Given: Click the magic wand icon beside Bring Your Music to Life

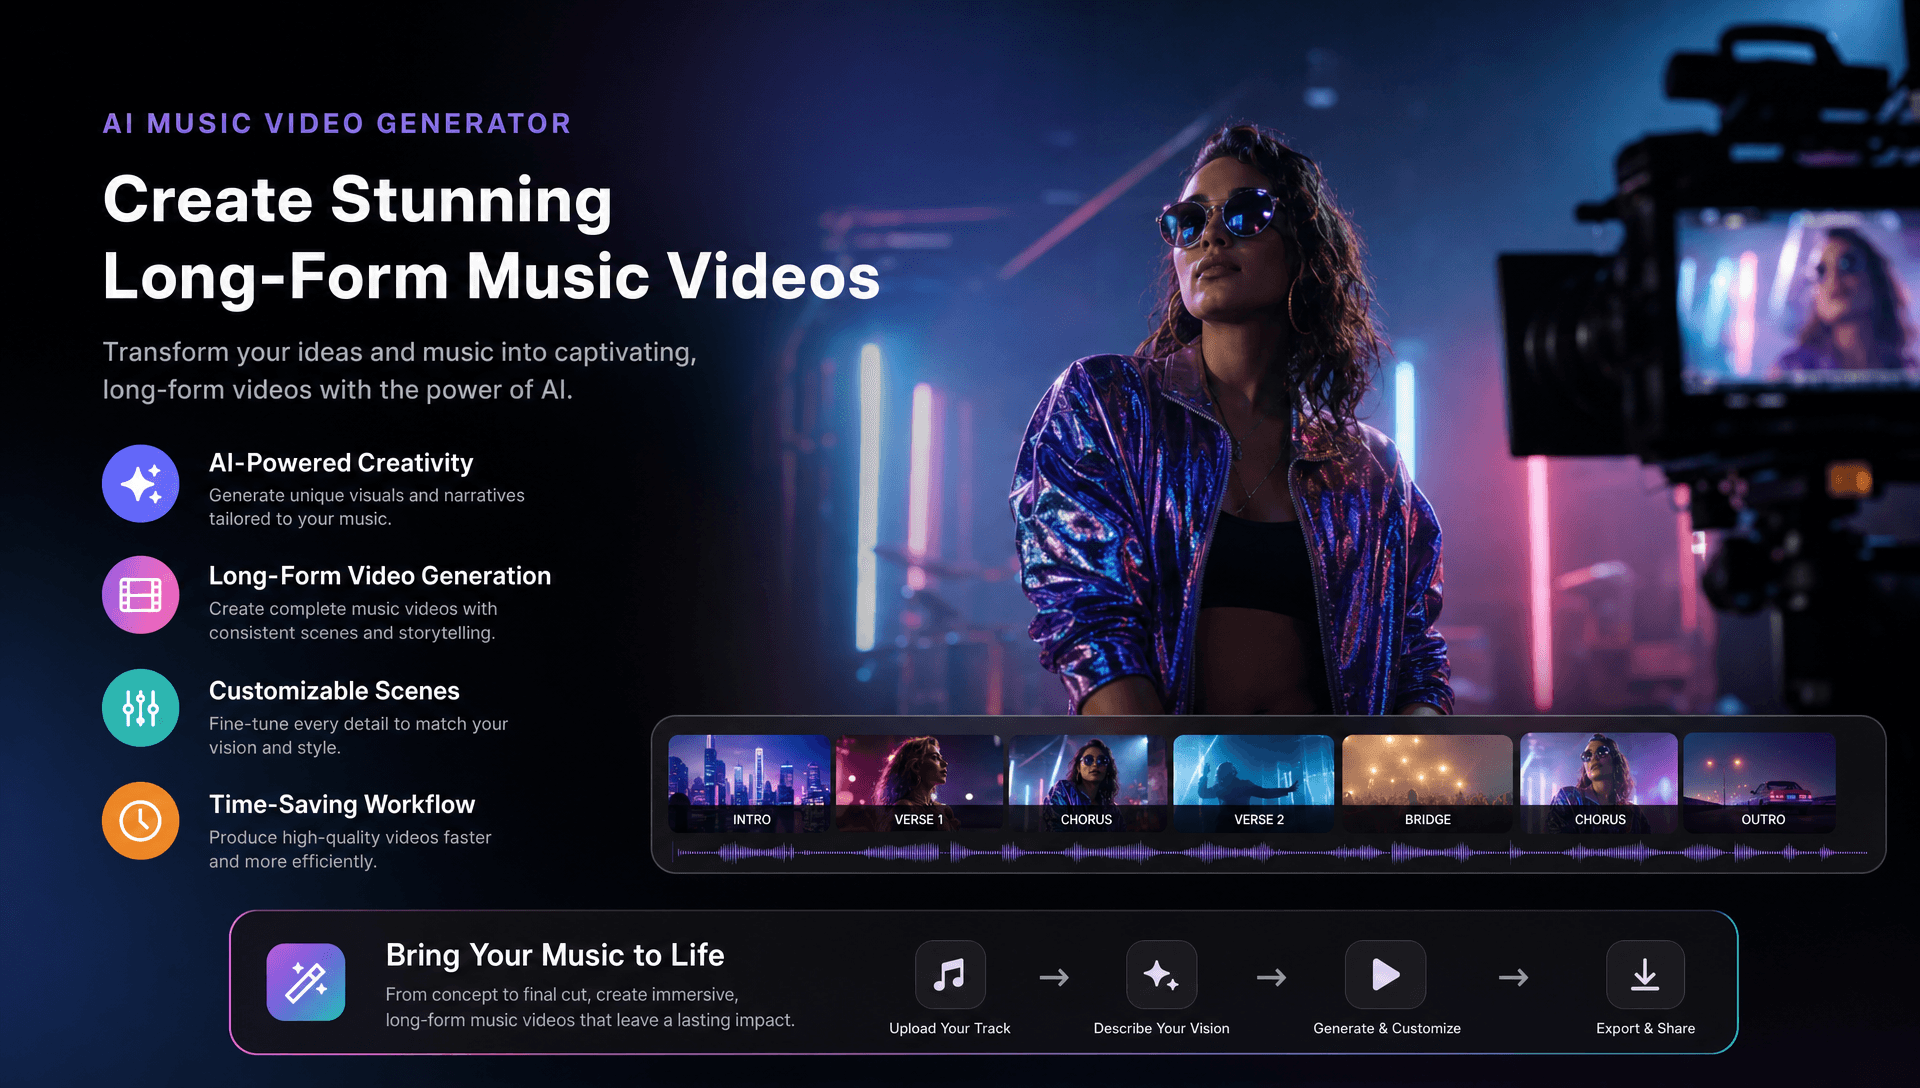Looking at the screenshot, I should tap(306, 982).
